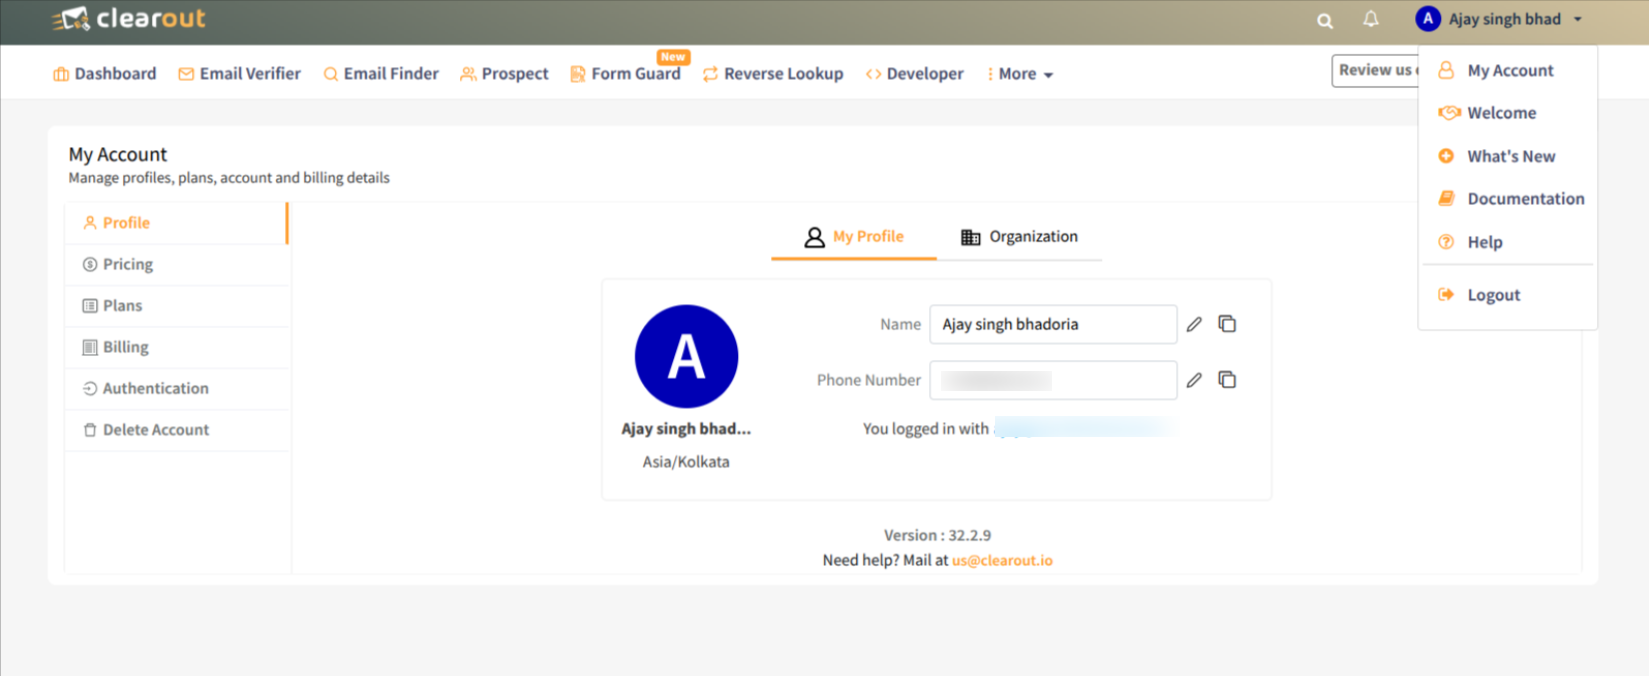Copy the name using the copy icon
Screen dimensions: 1649x676
coord(1227,324)
